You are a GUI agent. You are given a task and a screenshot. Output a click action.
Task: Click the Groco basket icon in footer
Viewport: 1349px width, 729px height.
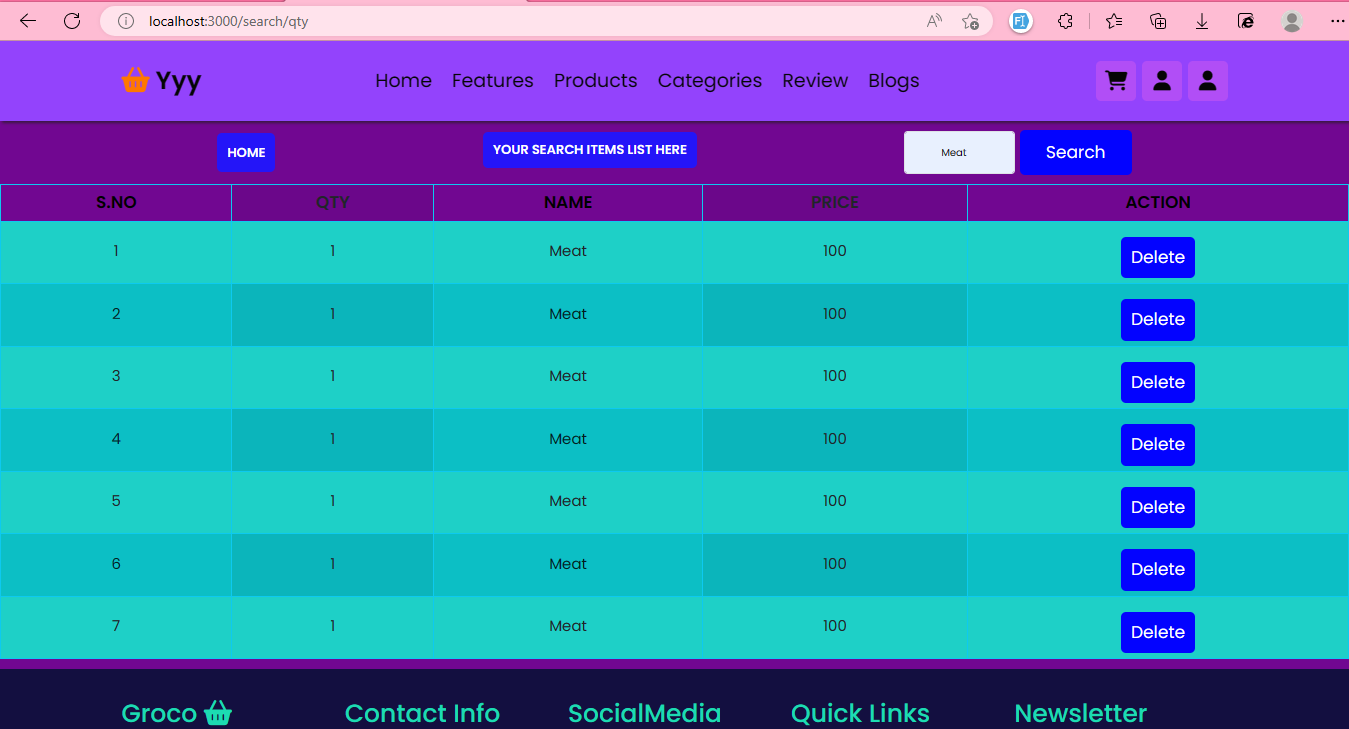click(218, 713)
